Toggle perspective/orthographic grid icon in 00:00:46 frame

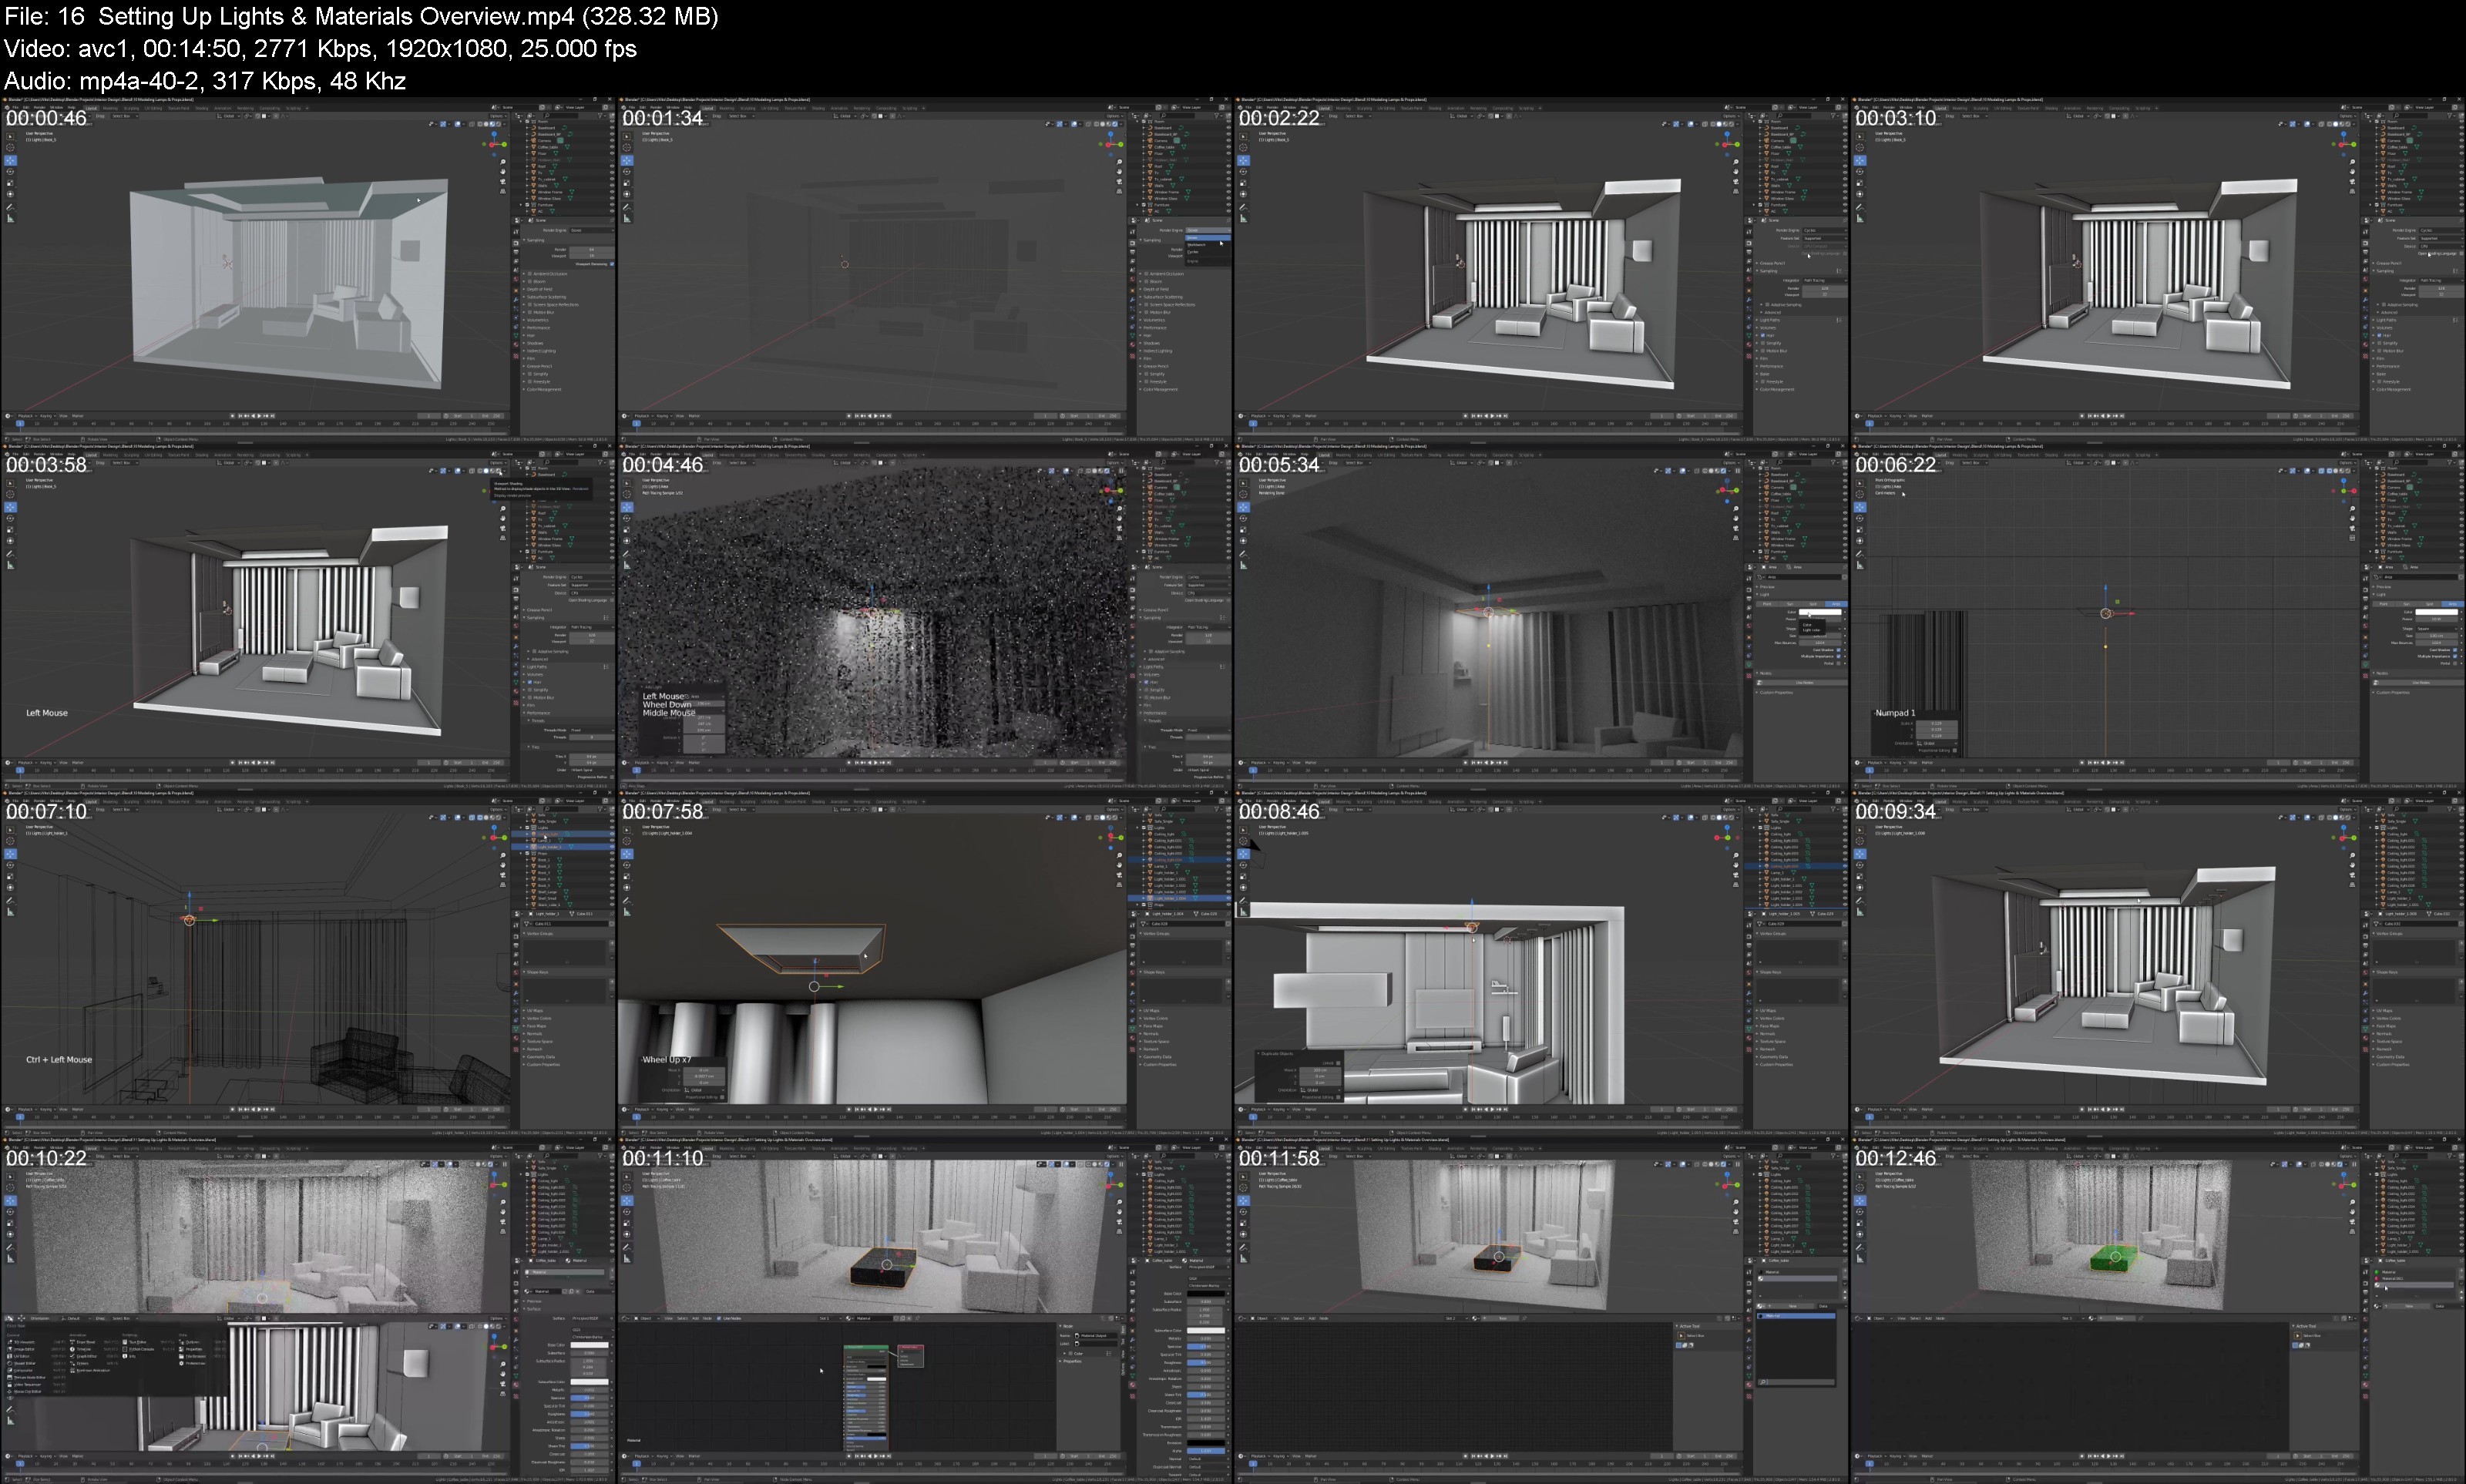(x=503, y=191)
